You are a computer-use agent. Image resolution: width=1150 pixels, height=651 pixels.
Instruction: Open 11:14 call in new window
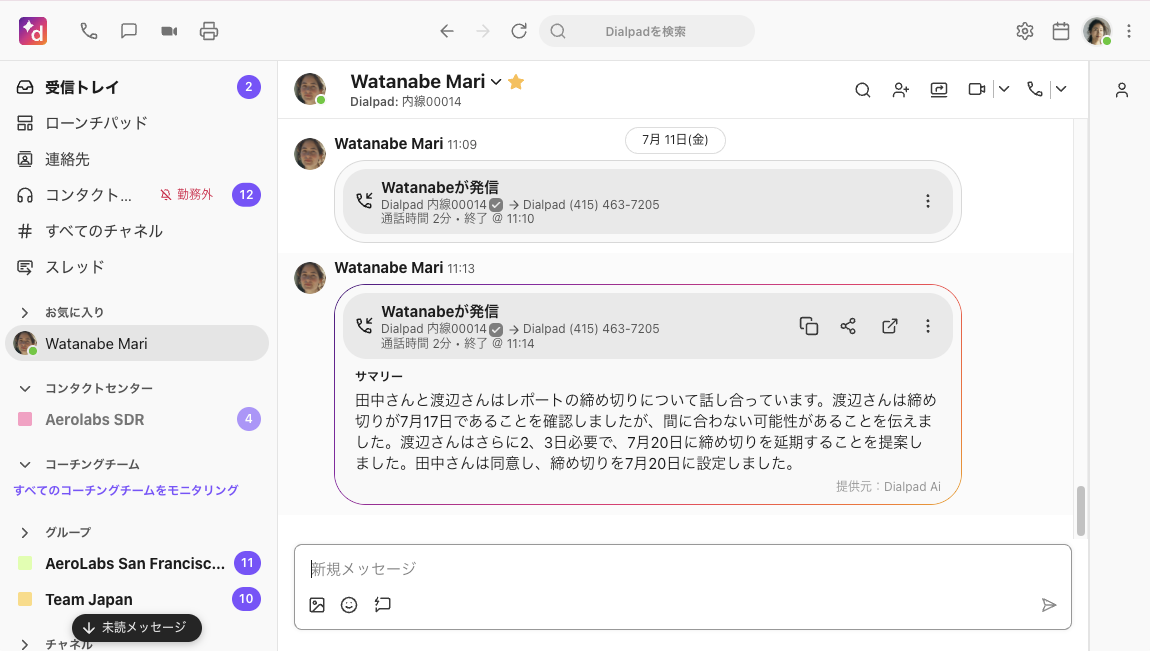[x=890, y=326]
